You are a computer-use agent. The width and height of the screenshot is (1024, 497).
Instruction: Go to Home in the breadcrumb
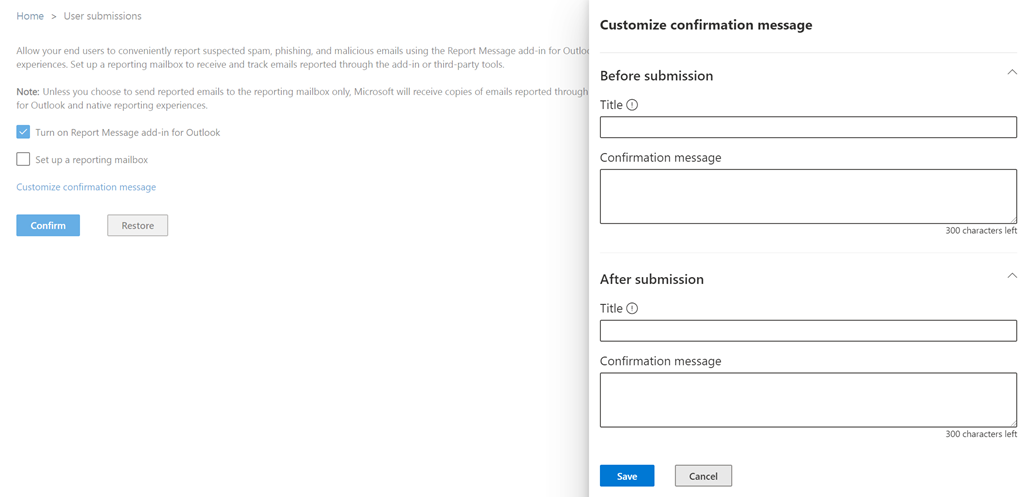(x=30, y=16)
